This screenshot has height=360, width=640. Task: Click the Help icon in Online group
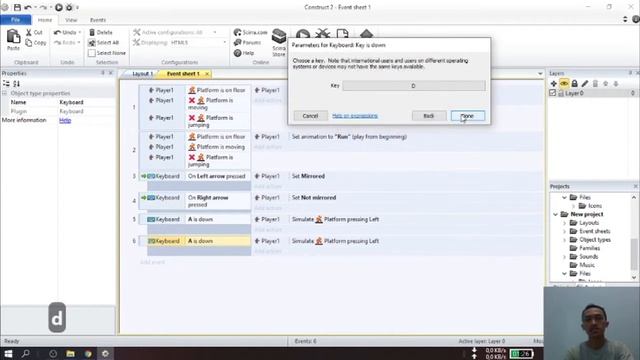[238, 53]
